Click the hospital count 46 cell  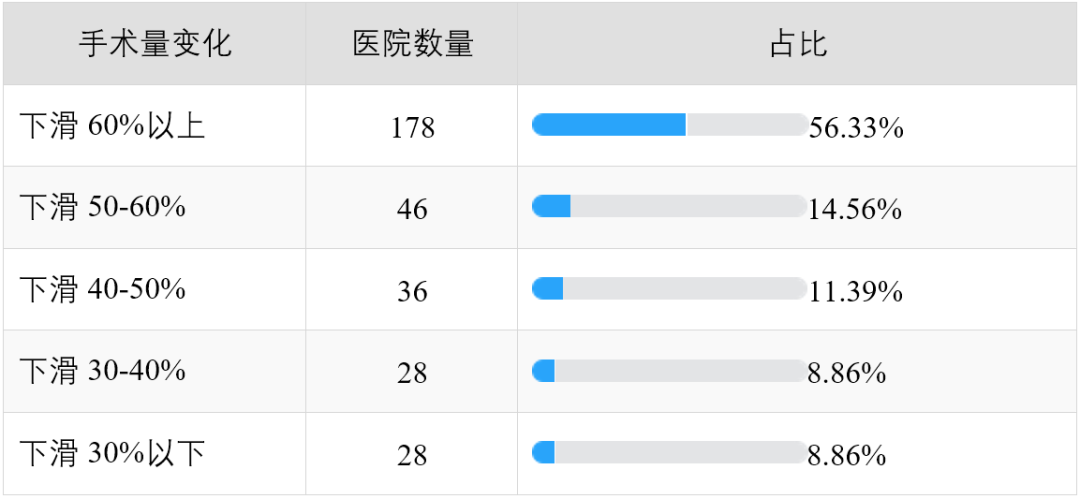pos(413,209)
